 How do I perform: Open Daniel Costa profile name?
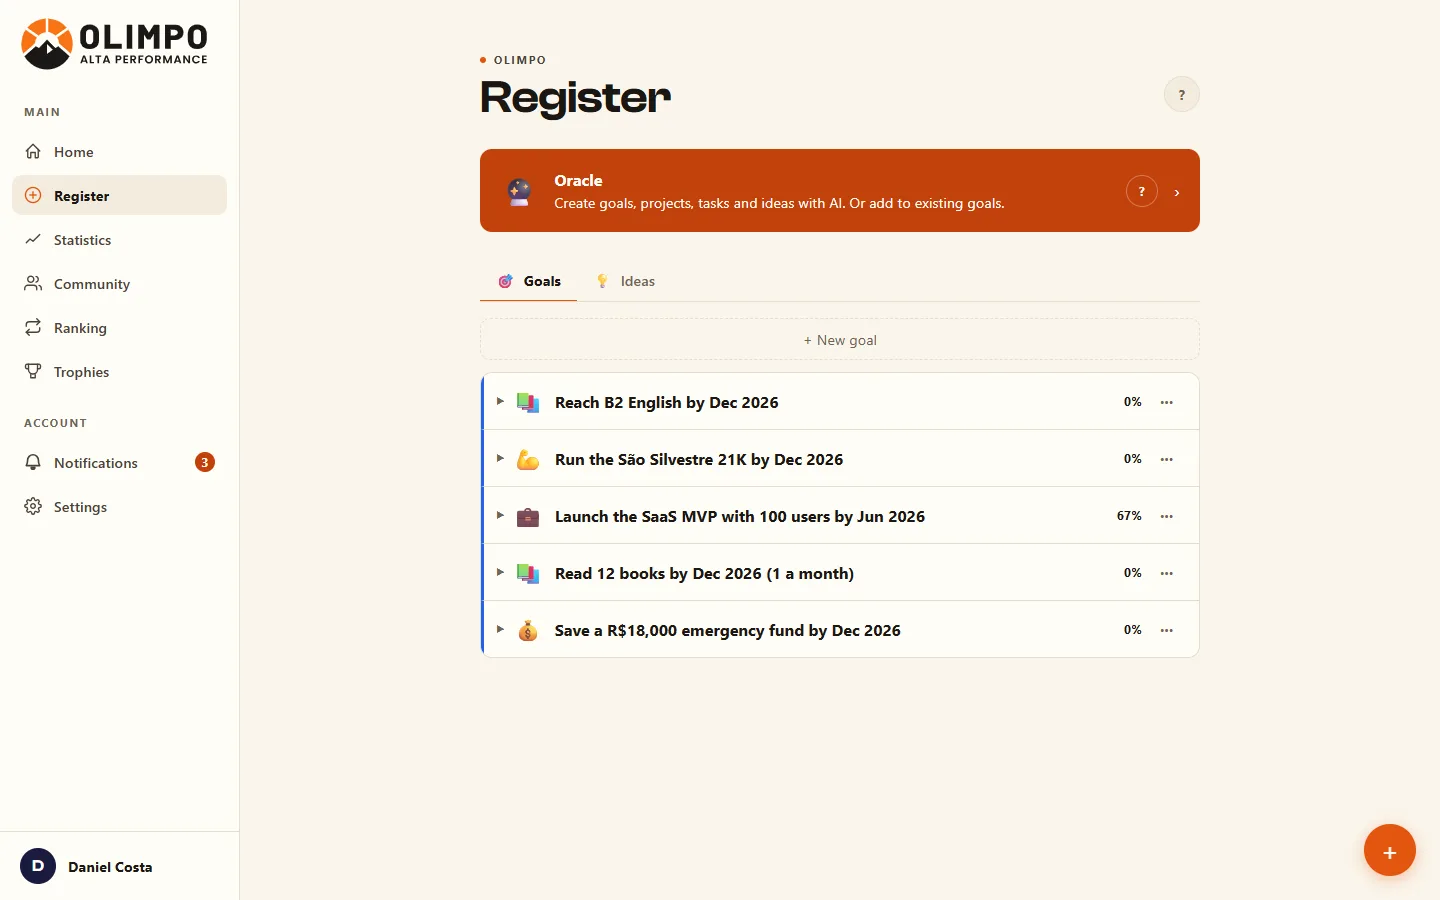[x=110, y=867]
